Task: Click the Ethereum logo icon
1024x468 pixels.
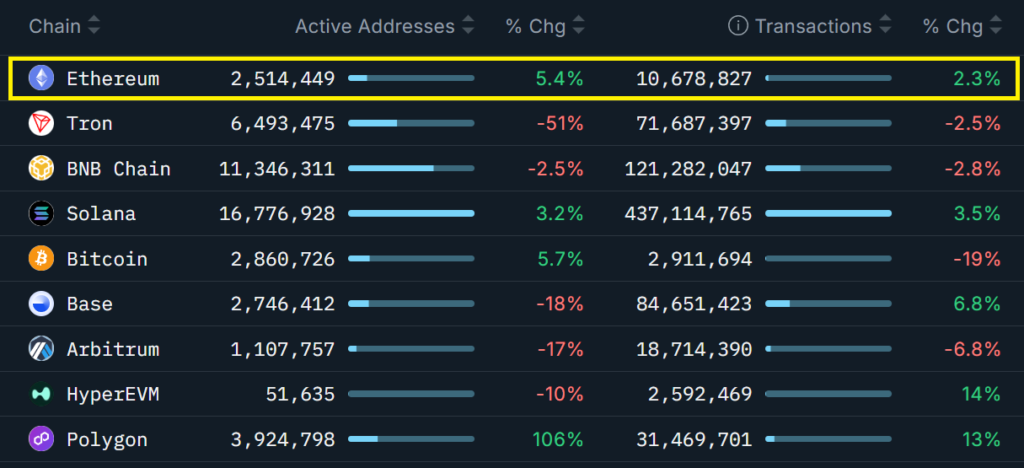Action: [x=41, y=78]
